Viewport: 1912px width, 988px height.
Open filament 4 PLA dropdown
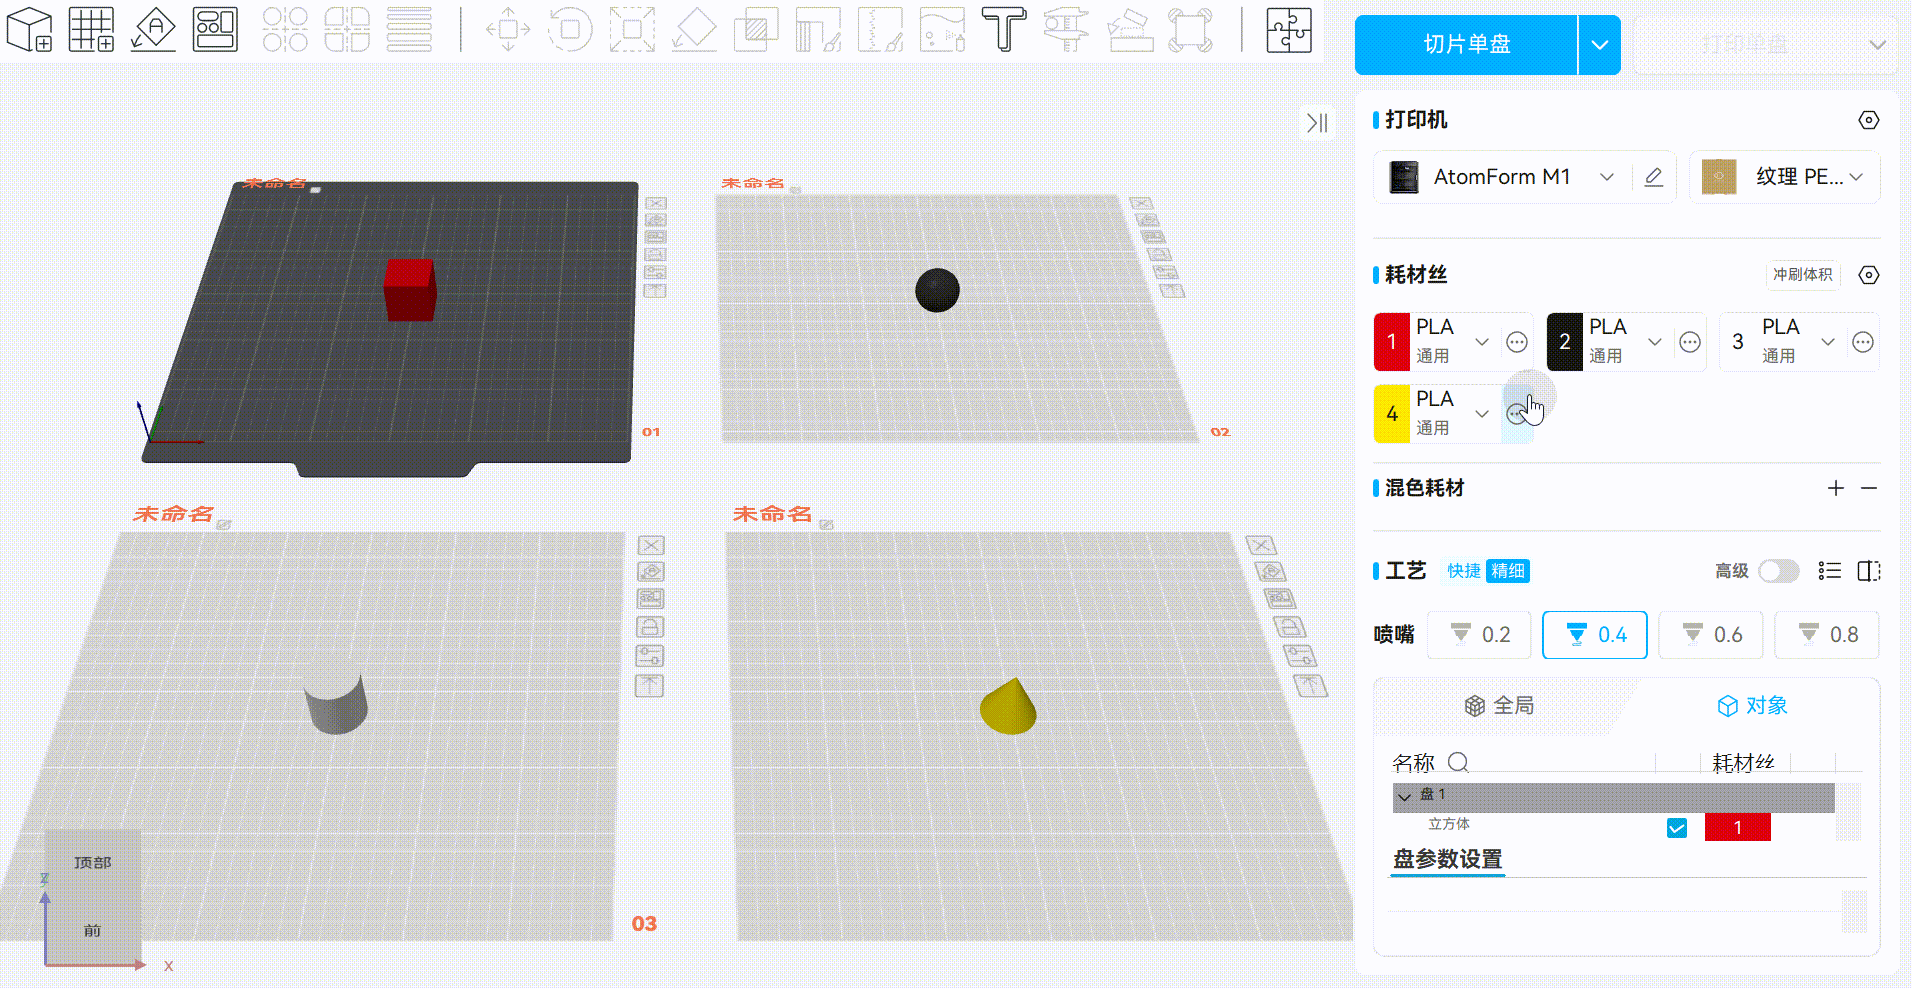1482,414
